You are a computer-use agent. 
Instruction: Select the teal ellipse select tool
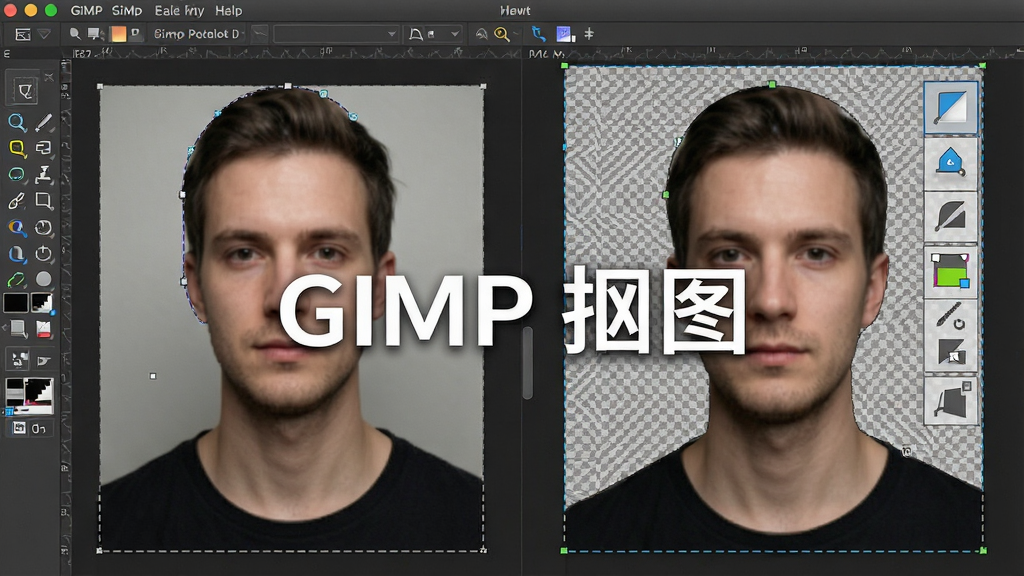click(x=17, y=174)
